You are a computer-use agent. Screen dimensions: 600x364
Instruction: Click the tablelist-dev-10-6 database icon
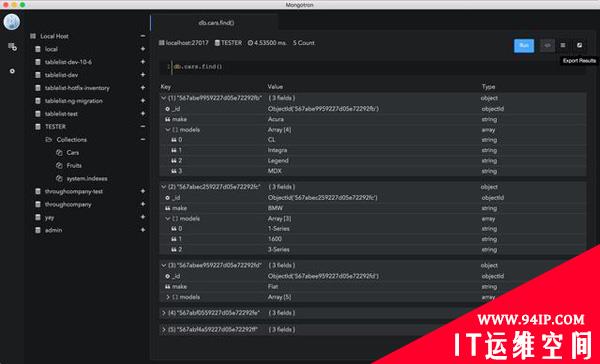click(x=38, y=62)
